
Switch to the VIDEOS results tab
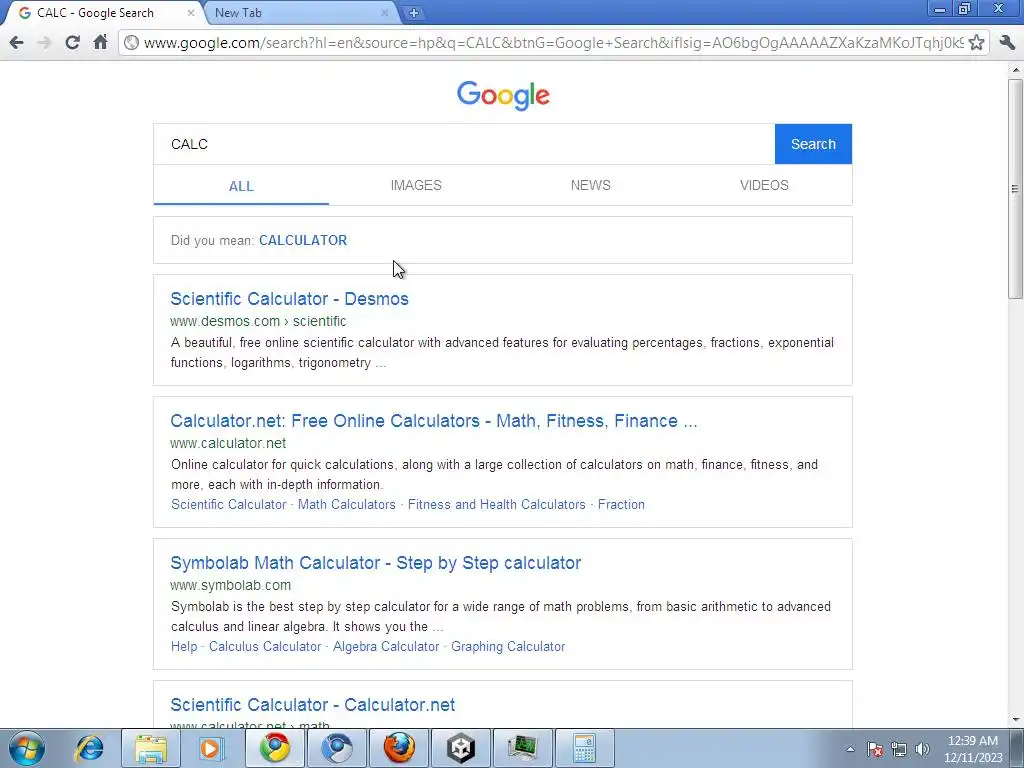pos(764,185)
